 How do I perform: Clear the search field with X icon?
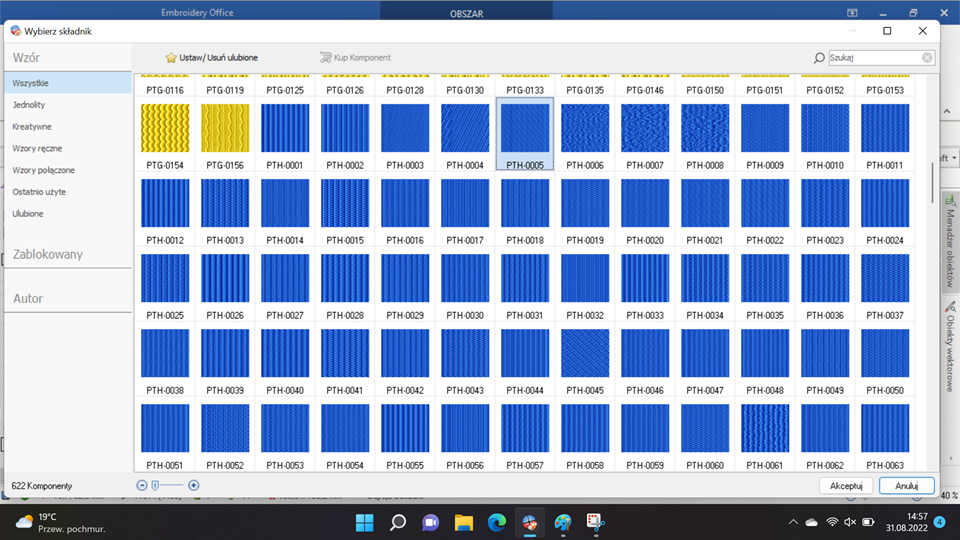click(927, 58)
